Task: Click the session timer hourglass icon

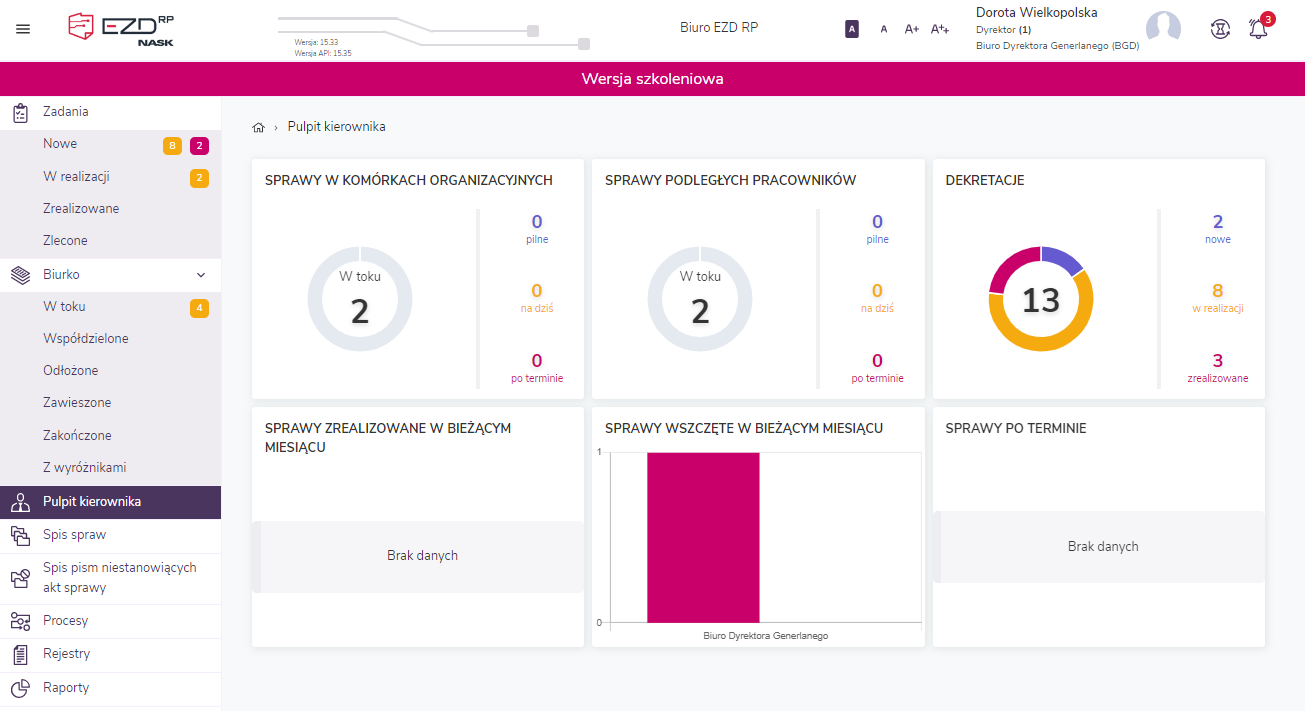Action: click(1219, 29)
